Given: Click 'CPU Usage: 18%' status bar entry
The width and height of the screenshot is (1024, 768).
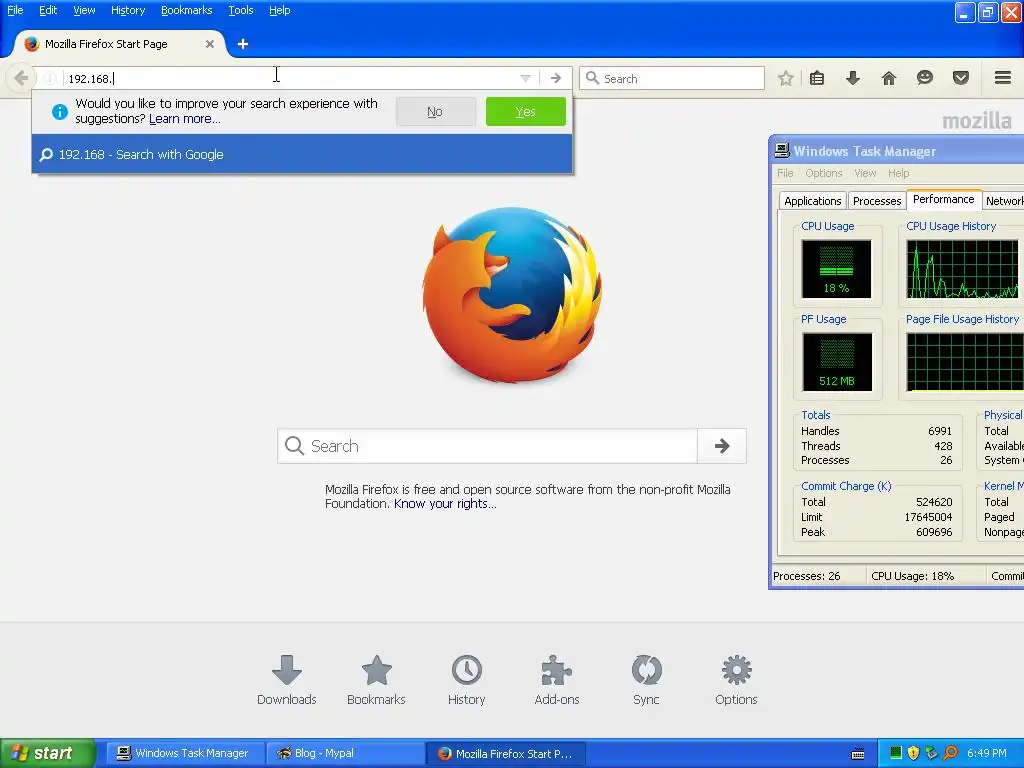Looking at the screenshot, I should pos(912,576).
